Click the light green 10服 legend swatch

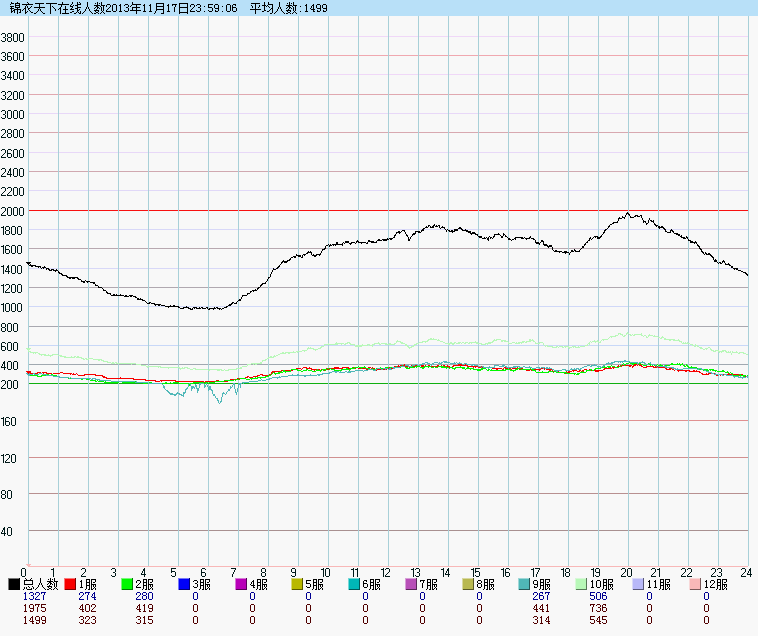coord(580,584)
